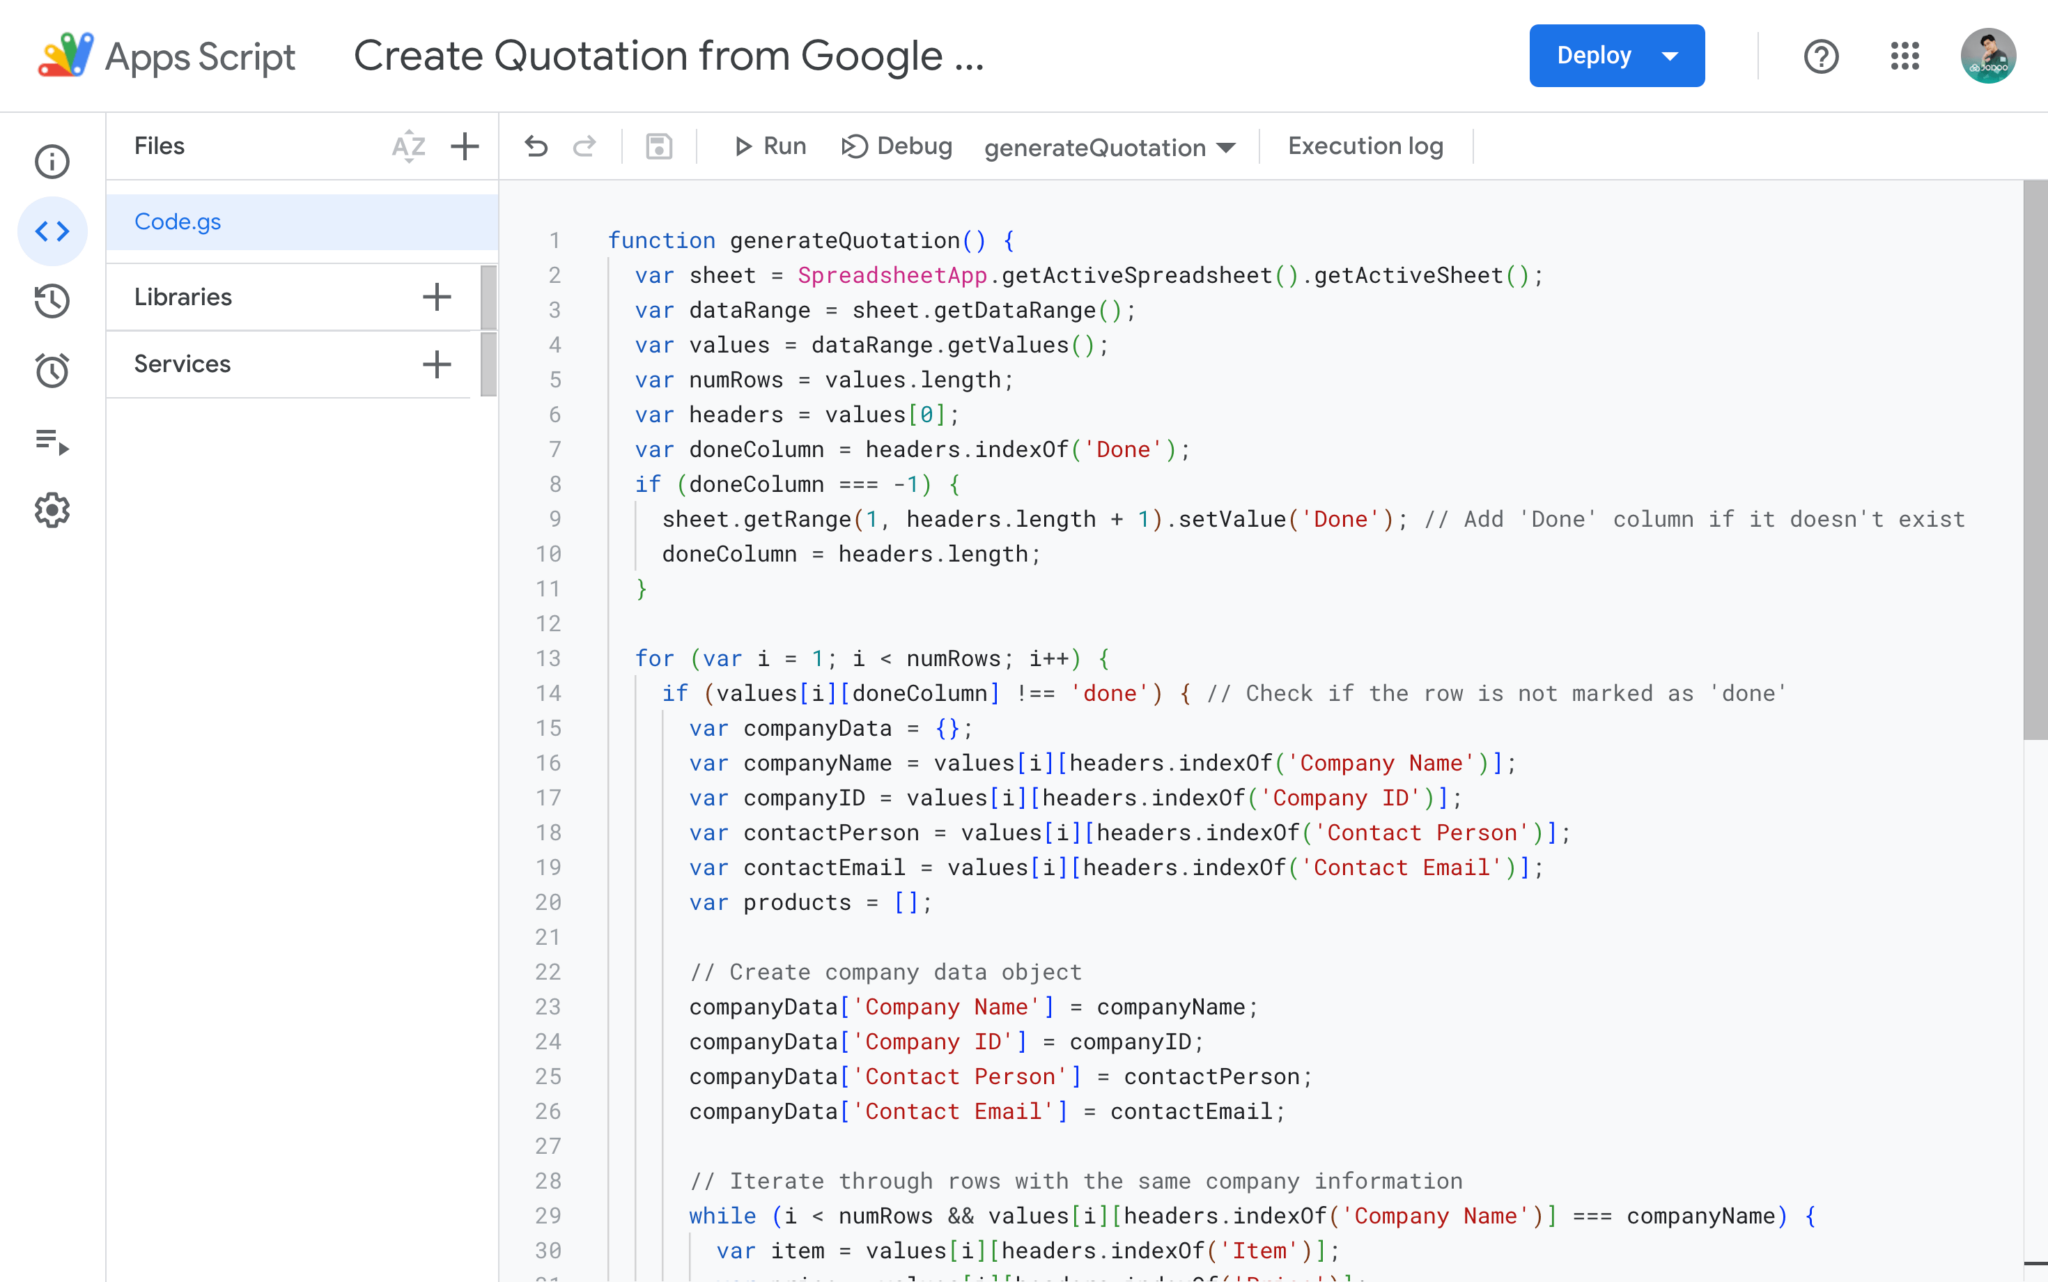View the project Executions list
The width and height of the screenshot is (2048, 1282).
pyautogui.click(x=51, y=300)
